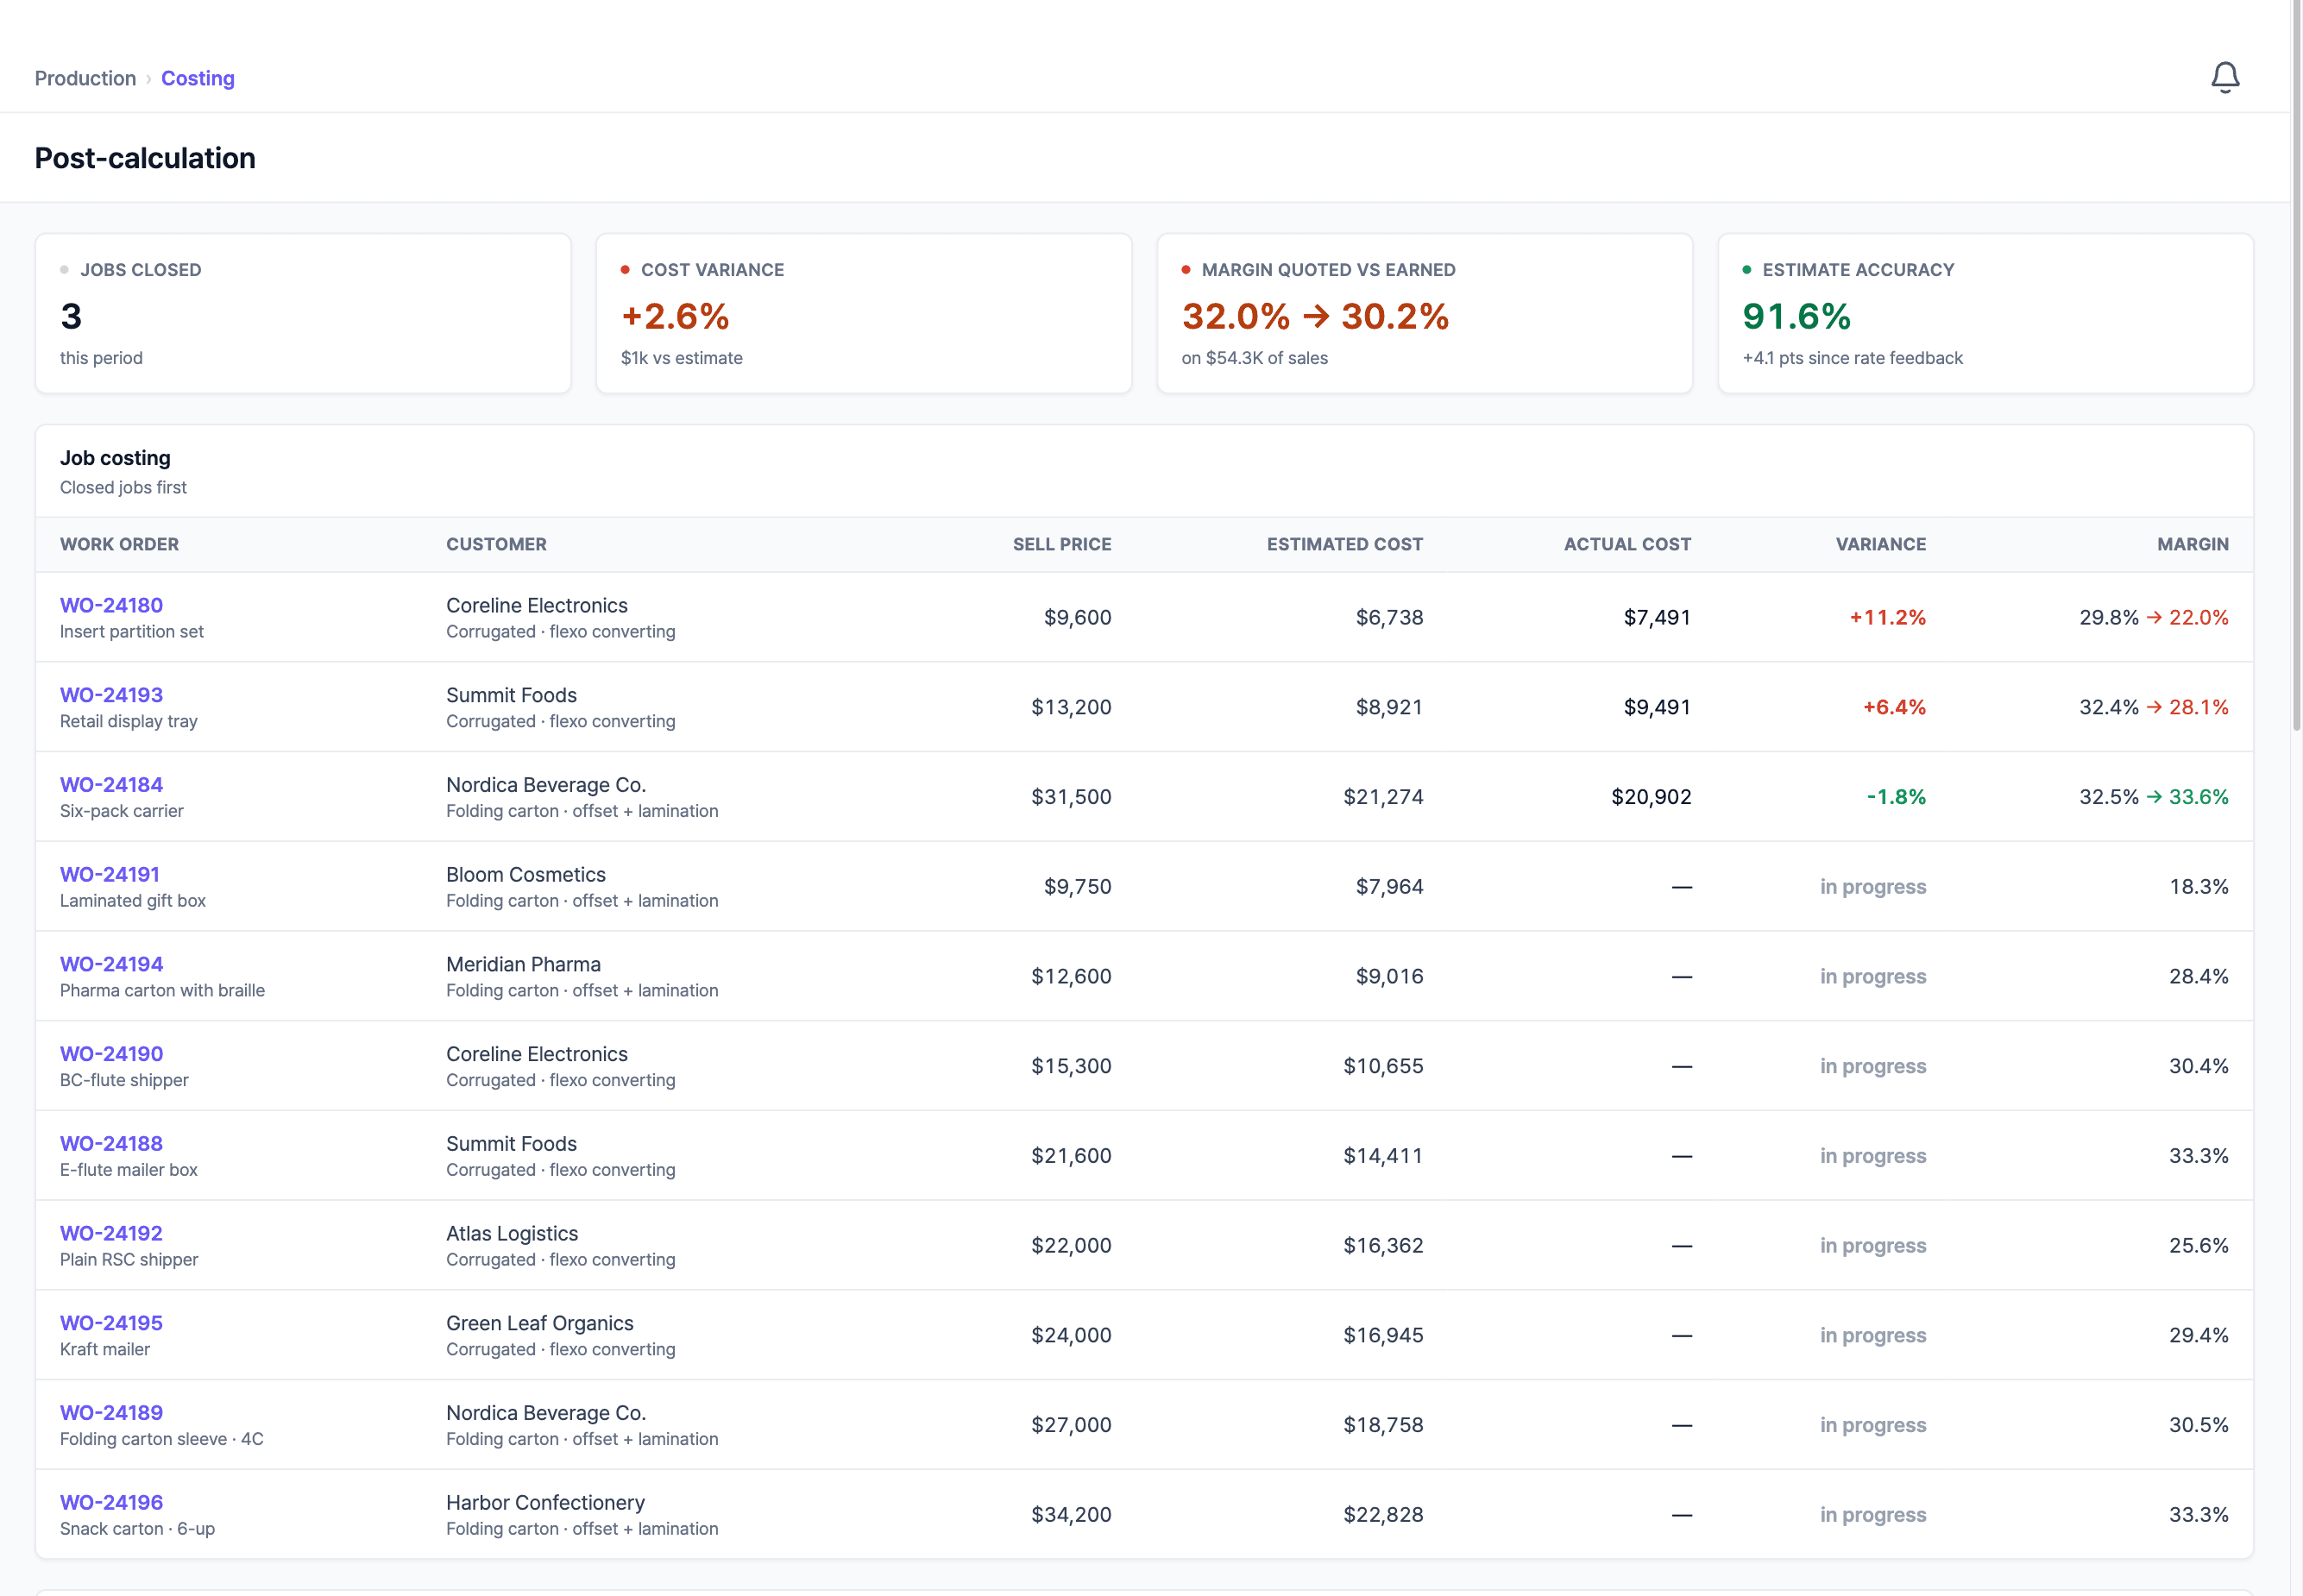The width and height of the screenshot is (2303, 1596).
Task: Click the margin 29.8% → 22.0%
Action: (2153, 617)
